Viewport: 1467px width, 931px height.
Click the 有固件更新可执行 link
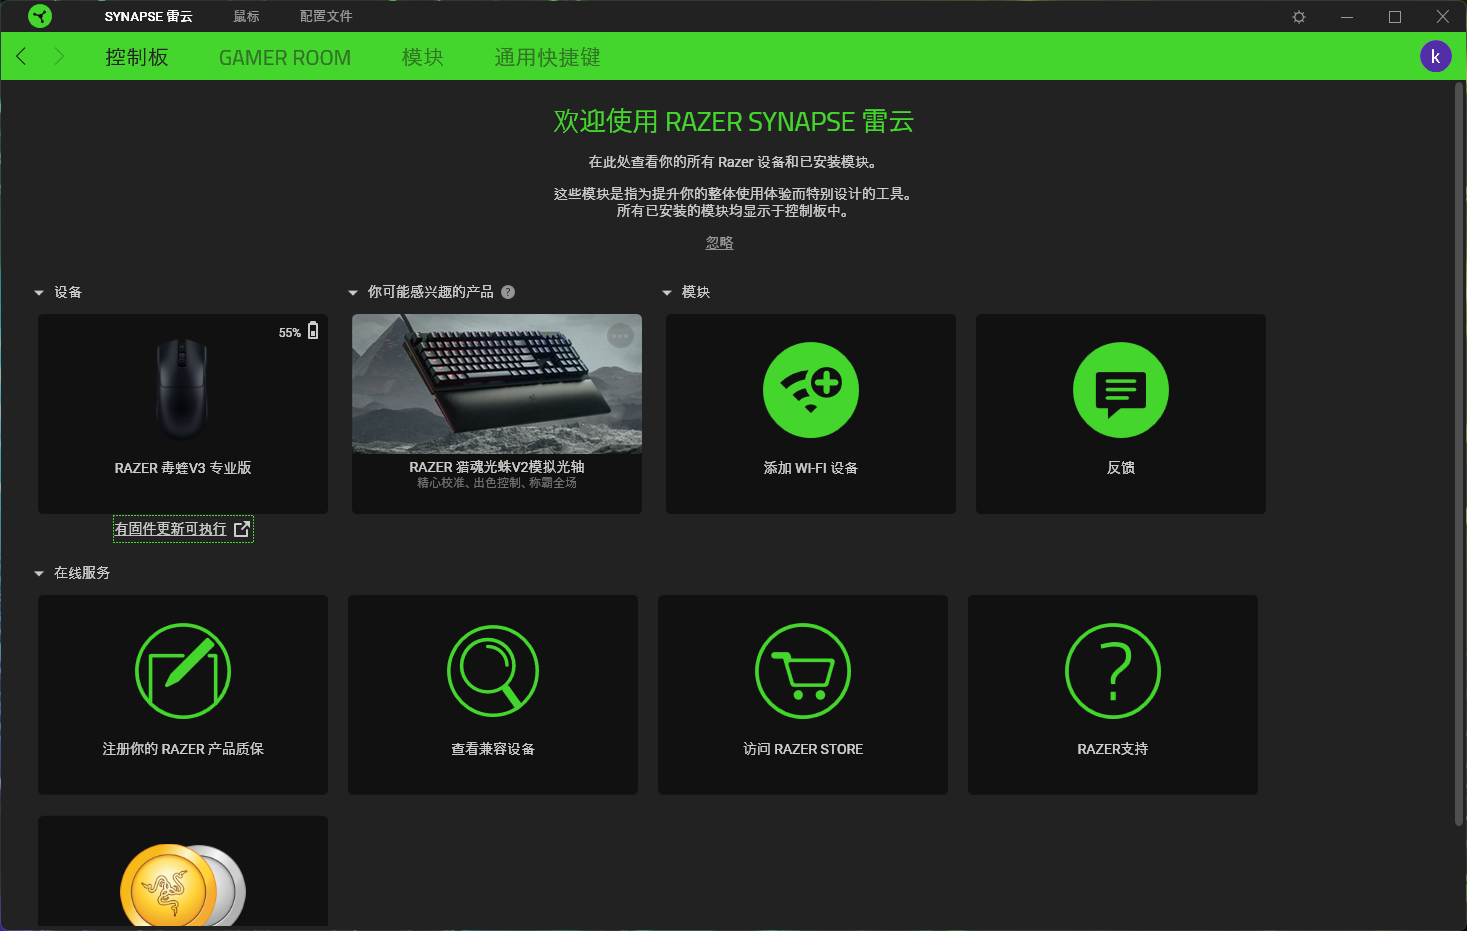[x=171, y=529]
